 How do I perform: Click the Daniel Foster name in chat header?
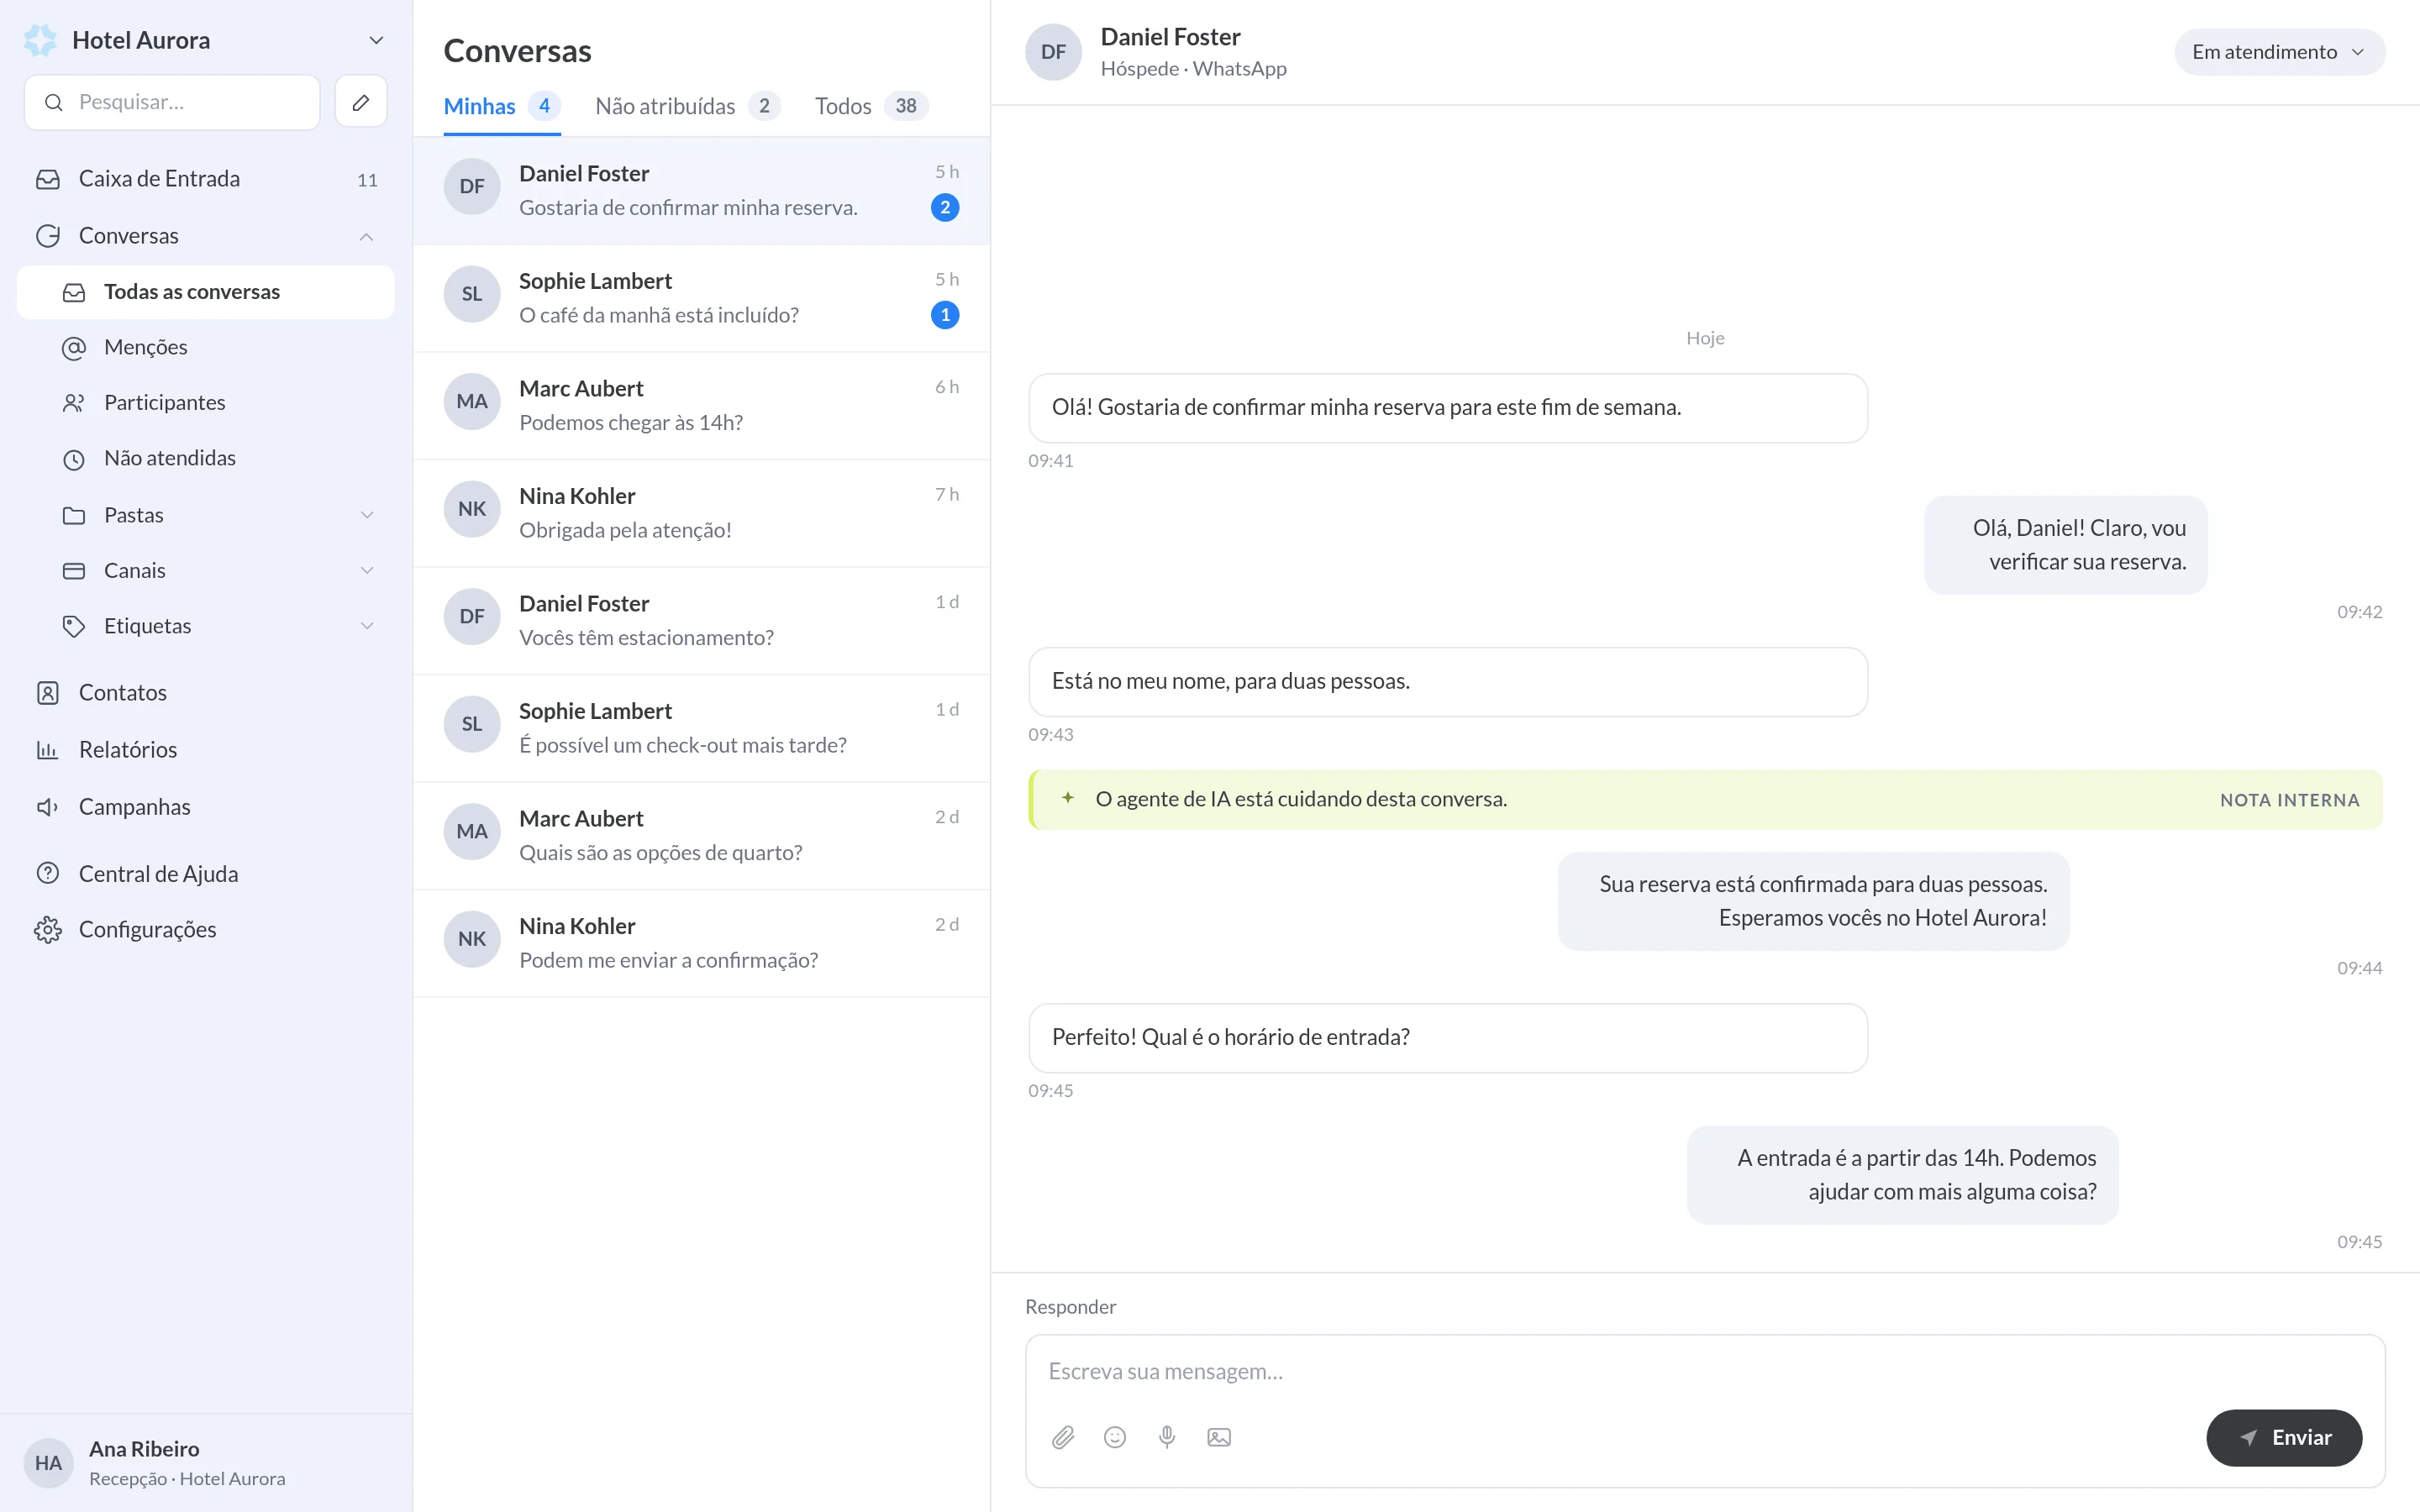(x=1170, y=37)
